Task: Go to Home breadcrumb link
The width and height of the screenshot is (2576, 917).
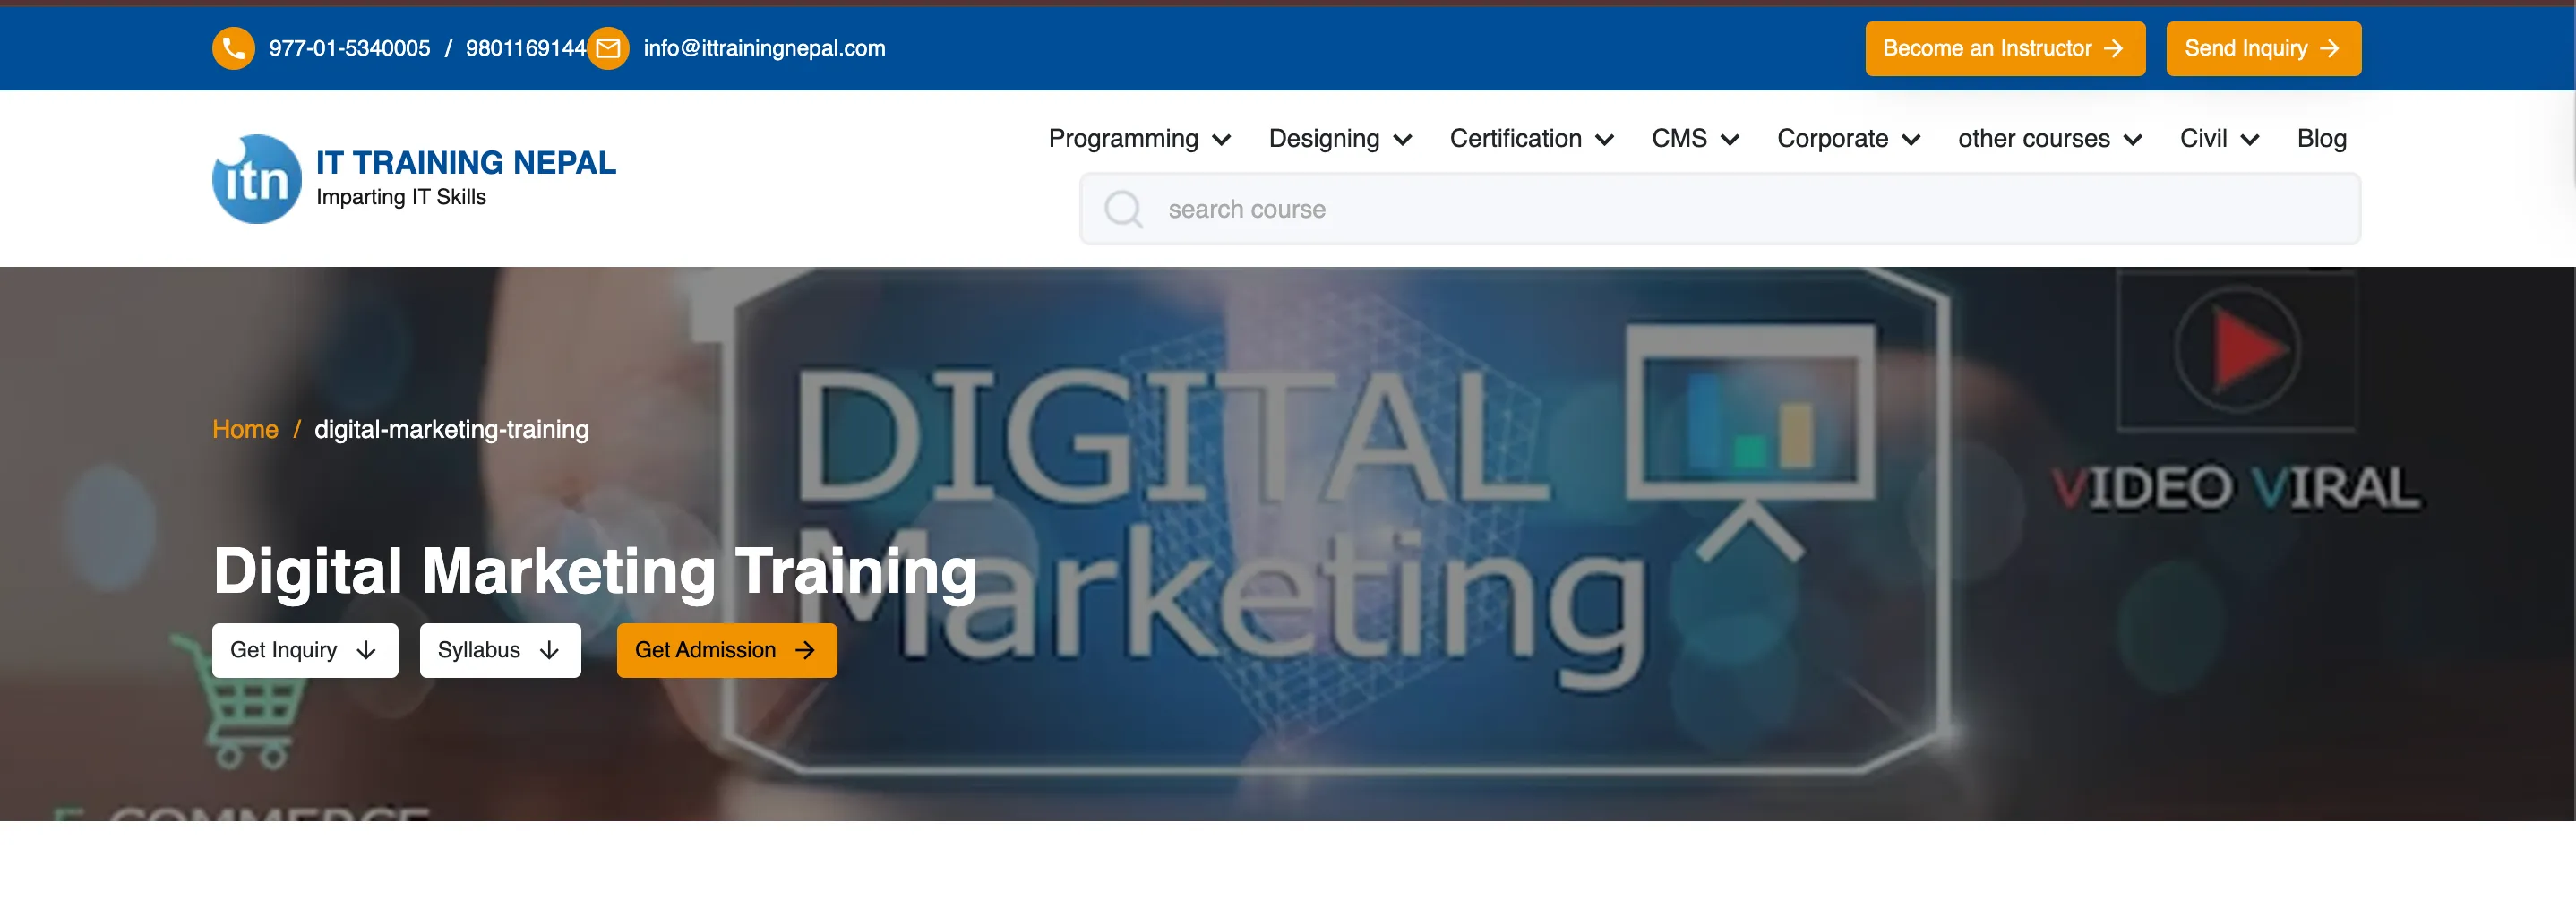Action: point(245,429)
